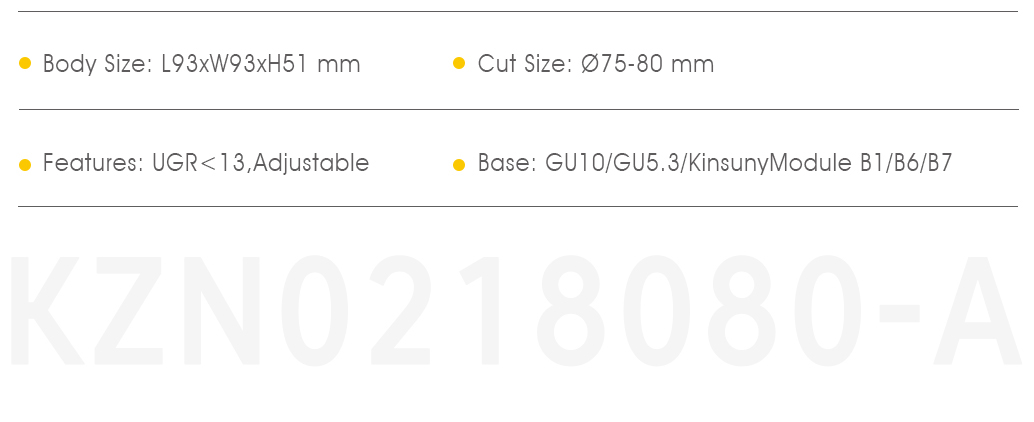Image resolution: width=1034 pixels, height=422 pixels.
Task: Click the large letter A ending the watermark
Action: (978, 311)
